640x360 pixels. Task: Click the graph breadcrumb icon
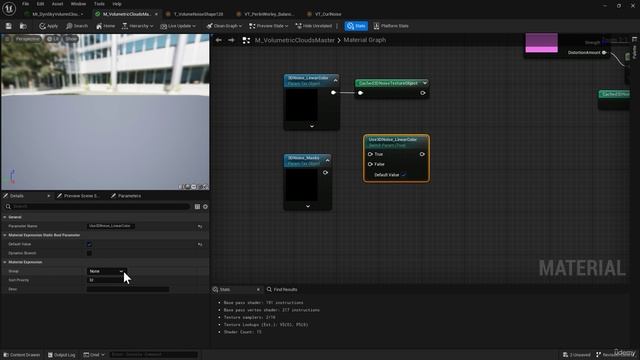[x=246, y=40]
